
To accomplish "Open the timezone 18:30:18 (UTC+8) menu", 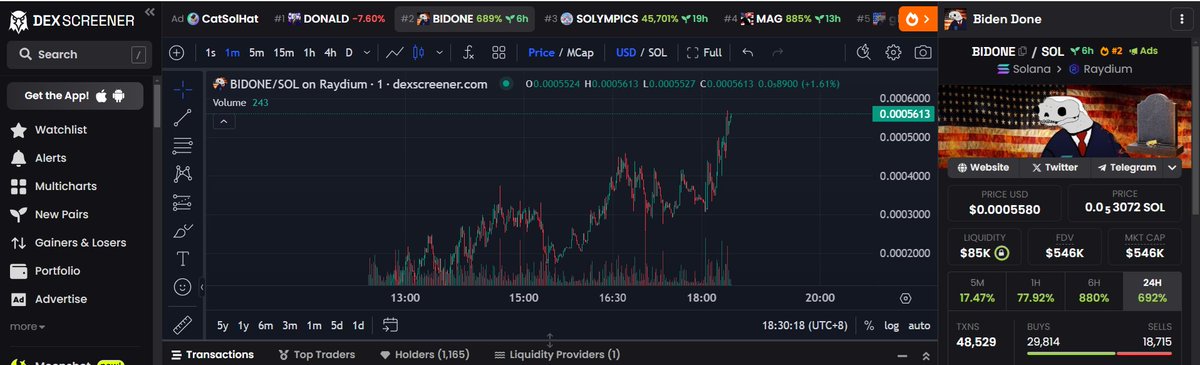I will pos(806,325).
